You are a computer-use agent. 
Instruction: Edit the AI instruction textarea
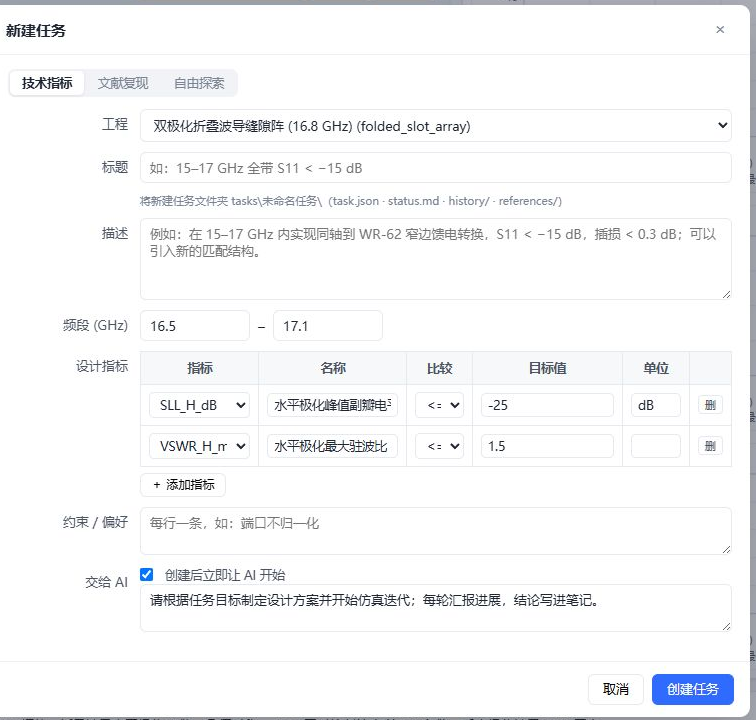coord(435,608)
